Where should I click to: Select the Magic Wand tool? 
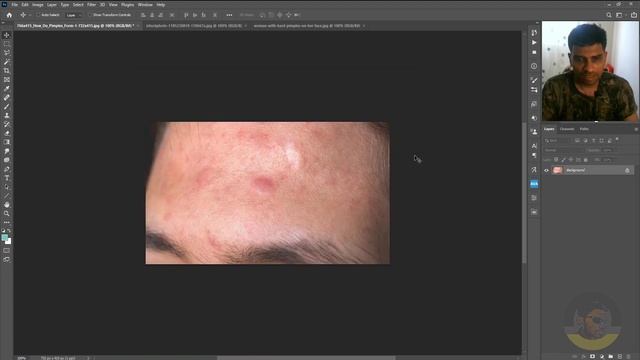[7, 62]
